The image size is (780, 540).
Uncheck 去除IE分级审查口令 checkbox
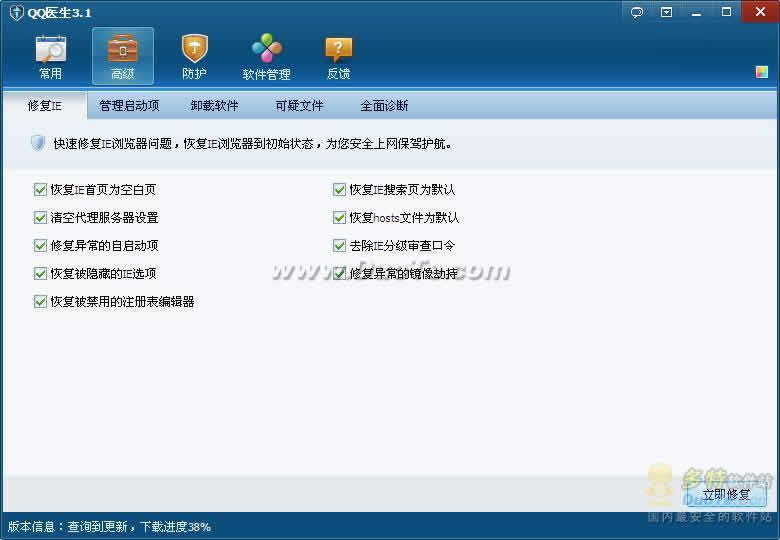click(339, 245)
